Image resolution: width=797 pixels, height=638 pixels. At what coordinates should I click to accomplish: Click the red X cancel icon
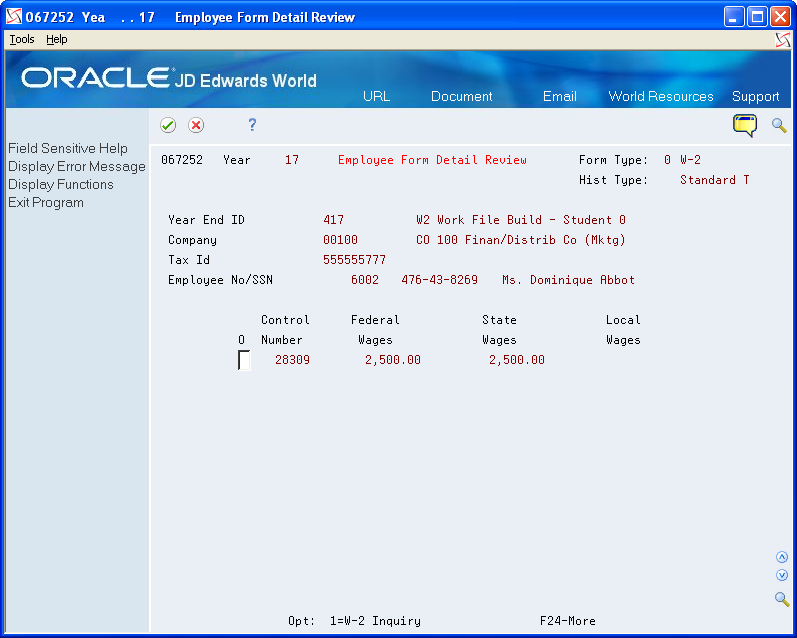[x=196, y=125]
